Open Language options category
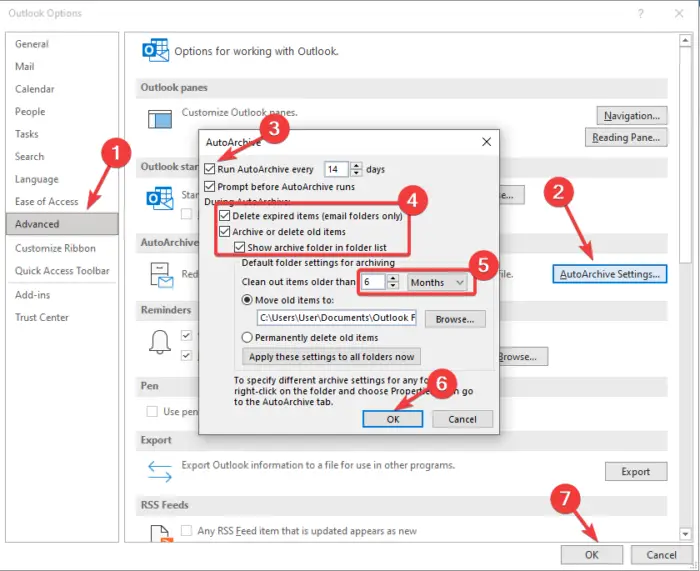This screenshot has width=700, height=571. (x=62, y=179)
